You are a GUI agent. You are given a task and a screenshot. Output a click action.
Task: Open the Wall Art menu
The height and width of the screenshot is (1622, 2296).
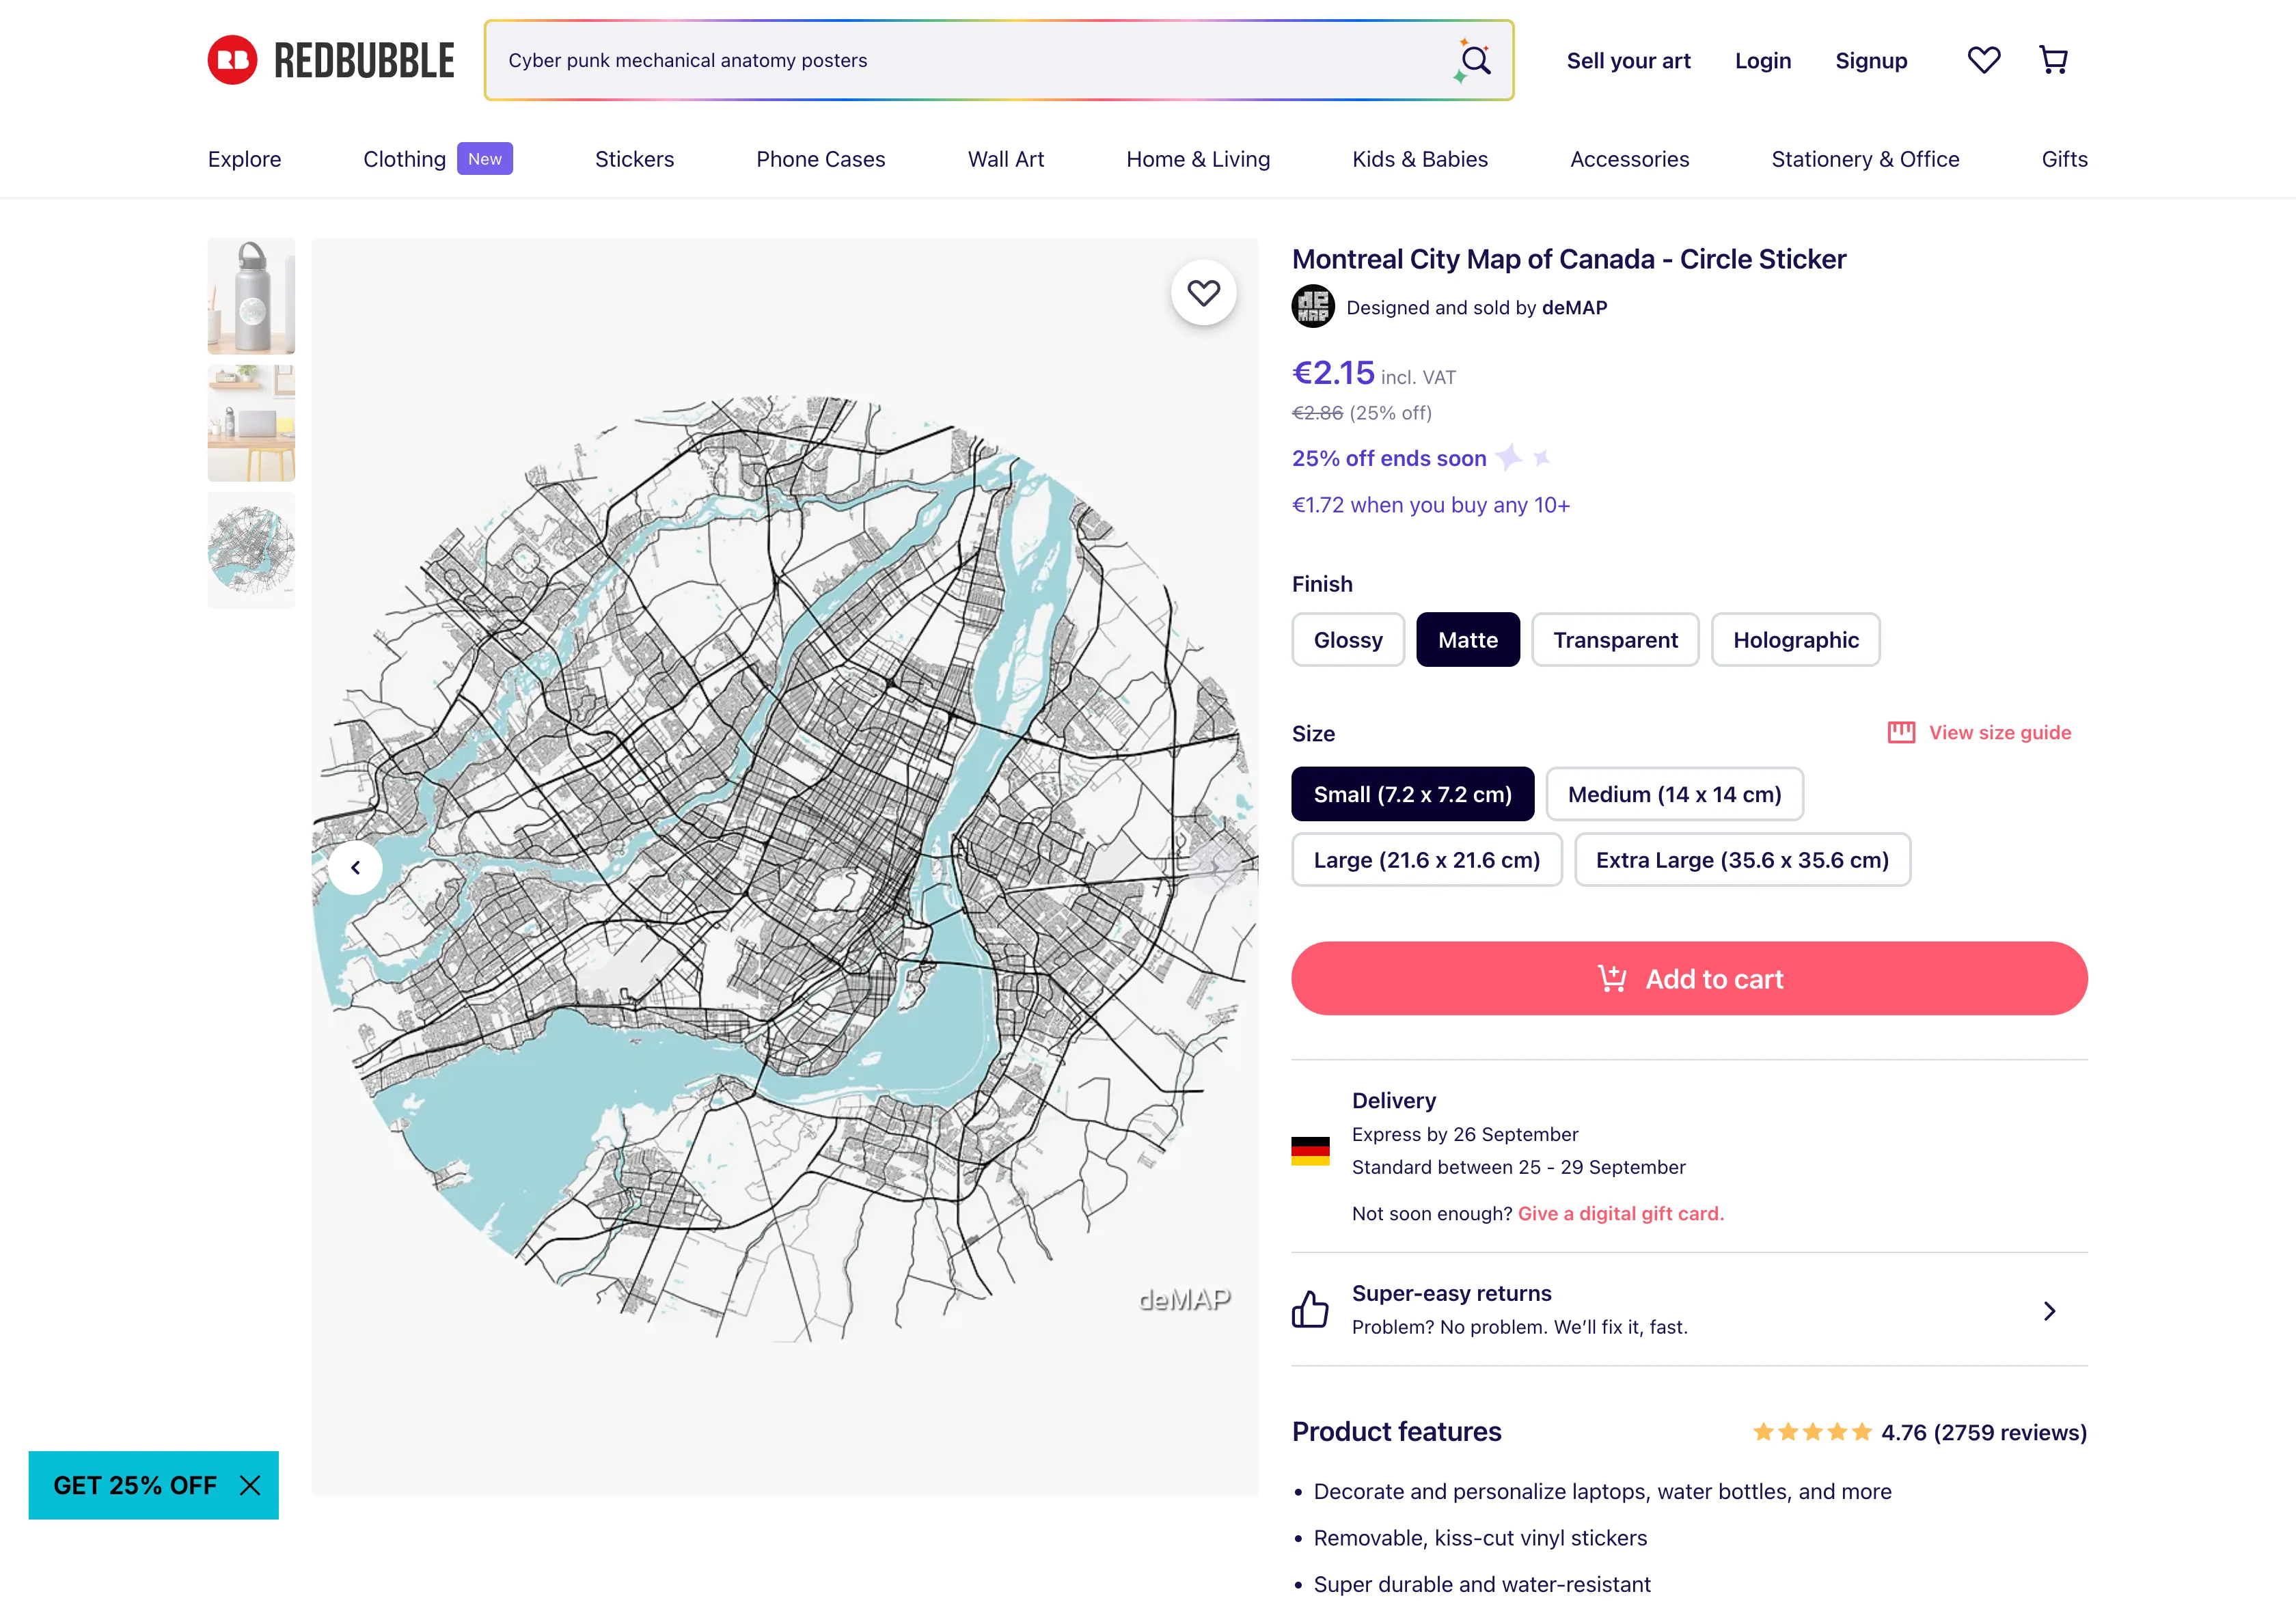click(1006, 159)
